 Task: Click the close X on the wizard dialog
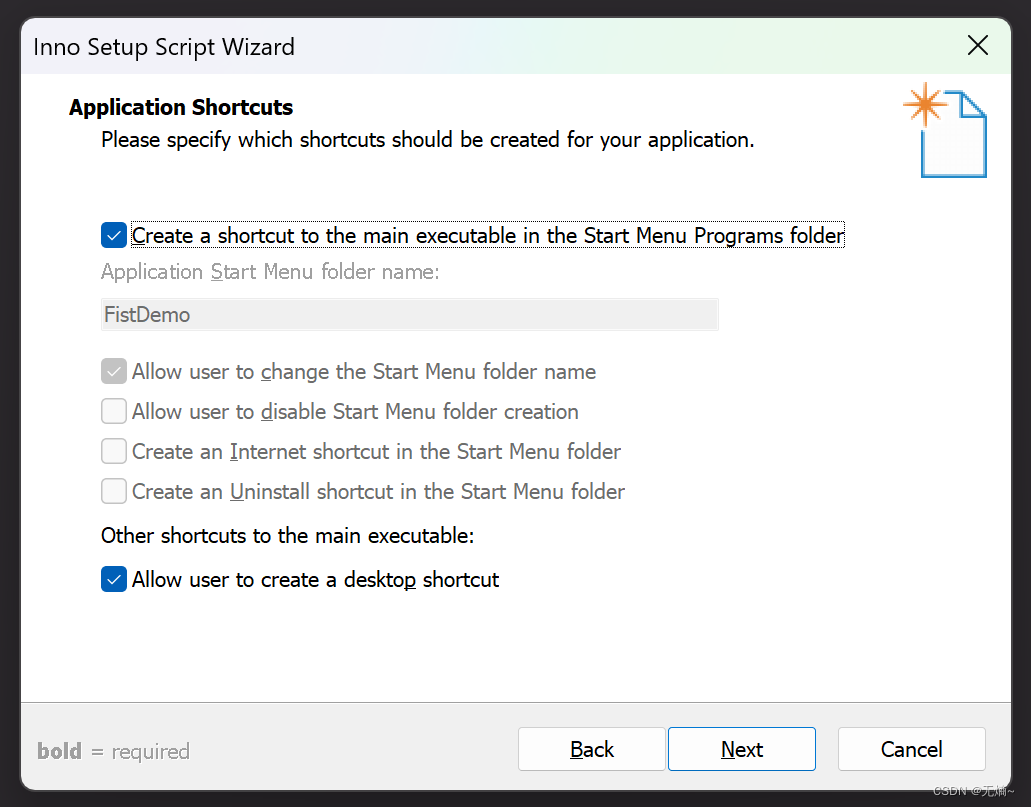pos(977,45)
